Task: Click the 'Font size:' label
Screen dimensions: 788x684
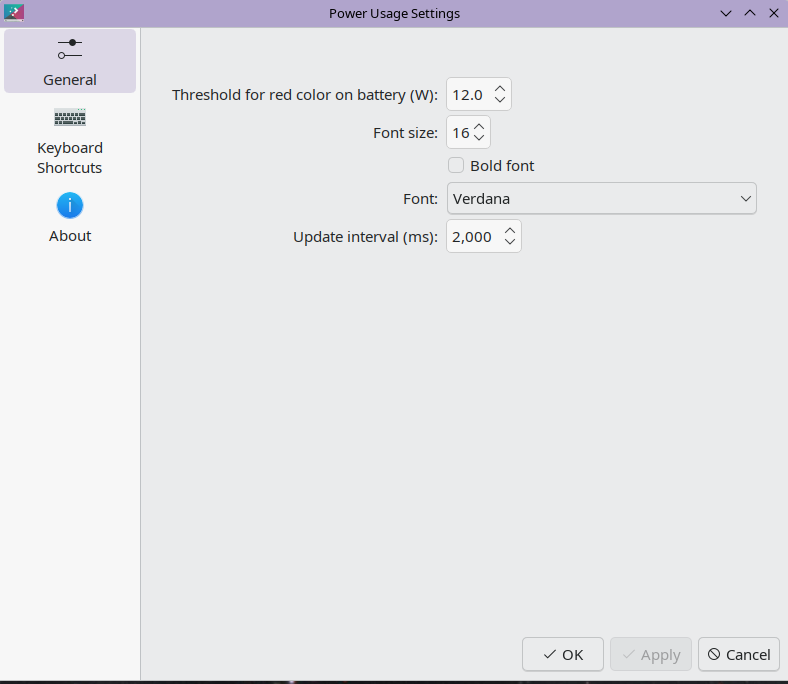Action: click(406, 133)
